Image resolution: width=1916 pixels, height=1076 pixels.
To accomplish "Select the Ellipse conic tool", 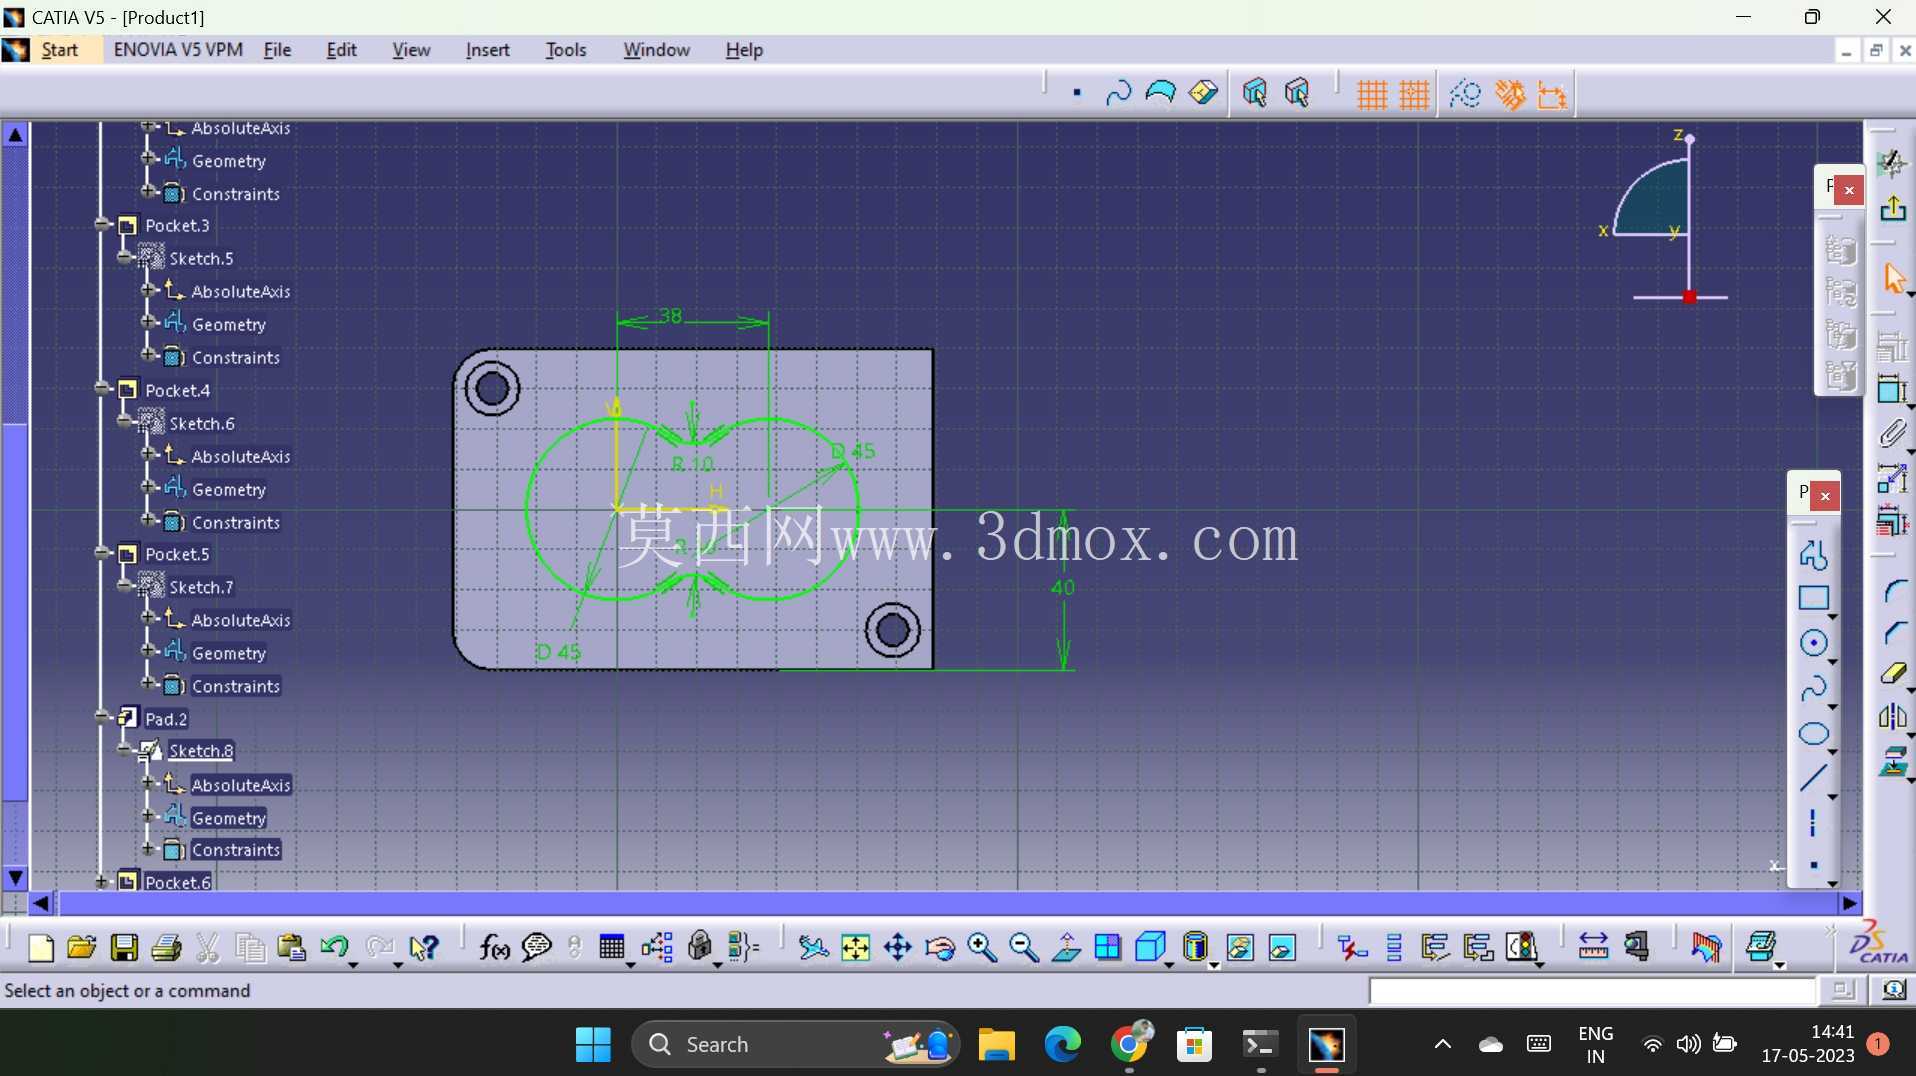I will (x=1814, y=734).
